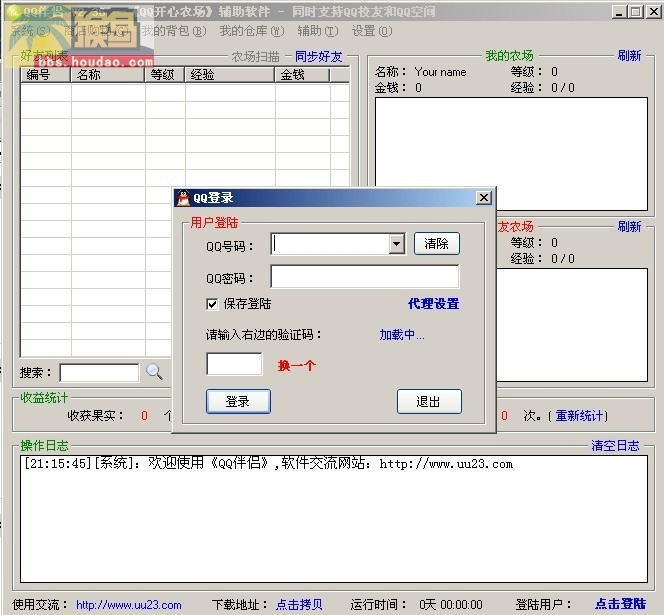This screenshot has width=664, height=615.
Task: Click the 点击拷贝 download link
Action: [x=299, y=604]
